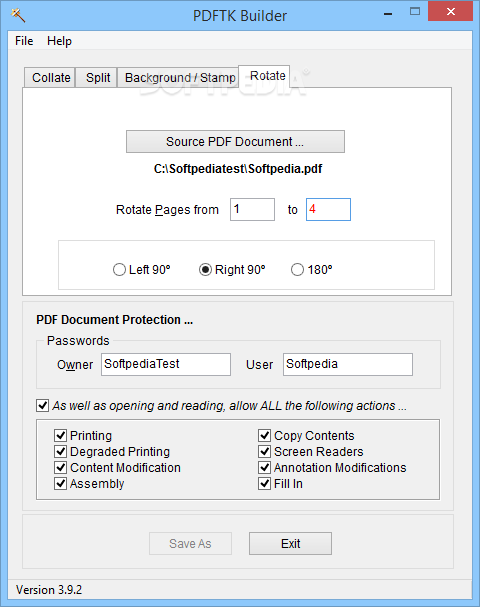Click the PDFTK Builder wand icon in title bar
The image size is (480, 607).
18,15
